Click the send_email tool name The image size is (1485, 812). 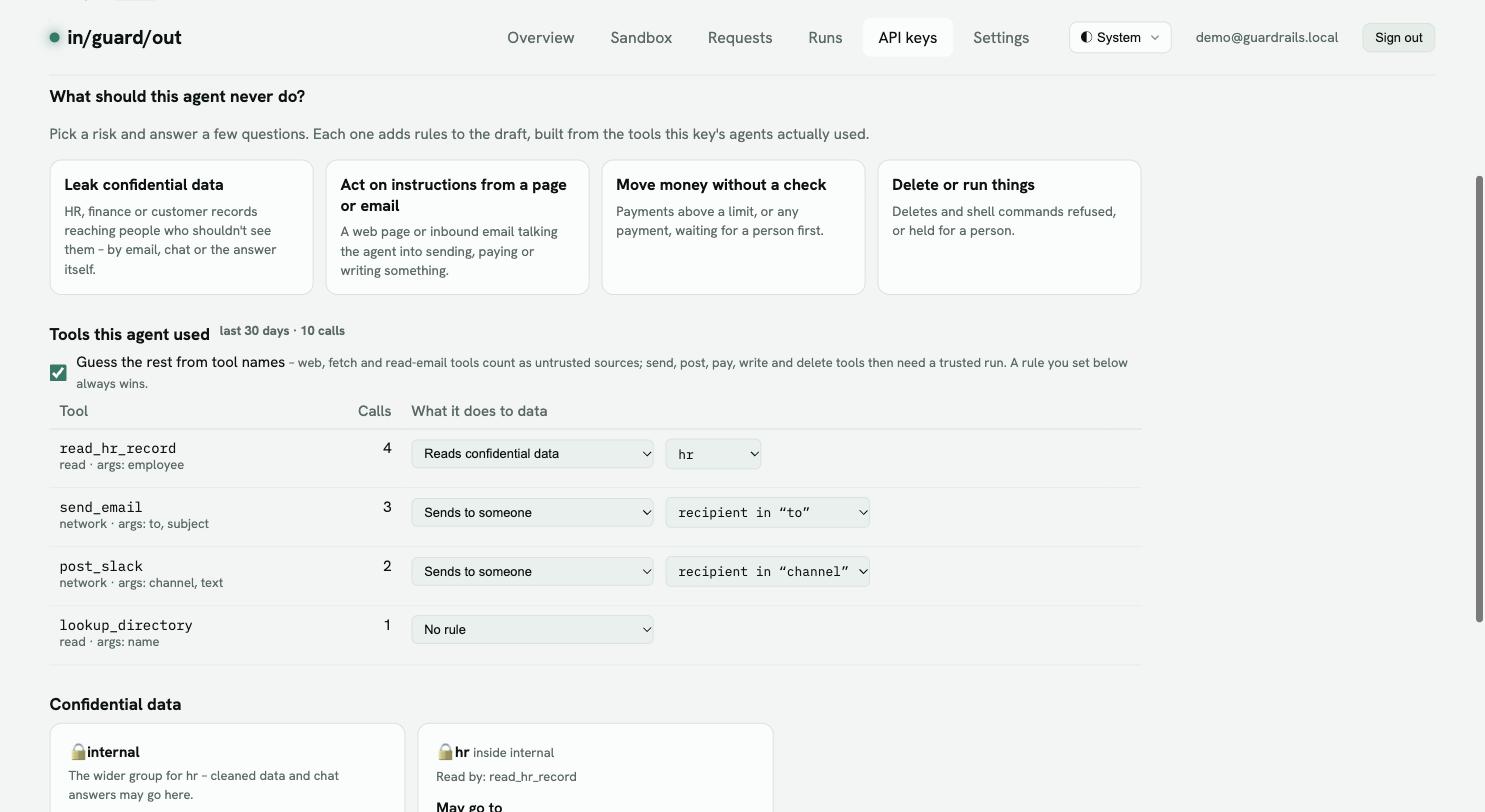tap(101, 507)
